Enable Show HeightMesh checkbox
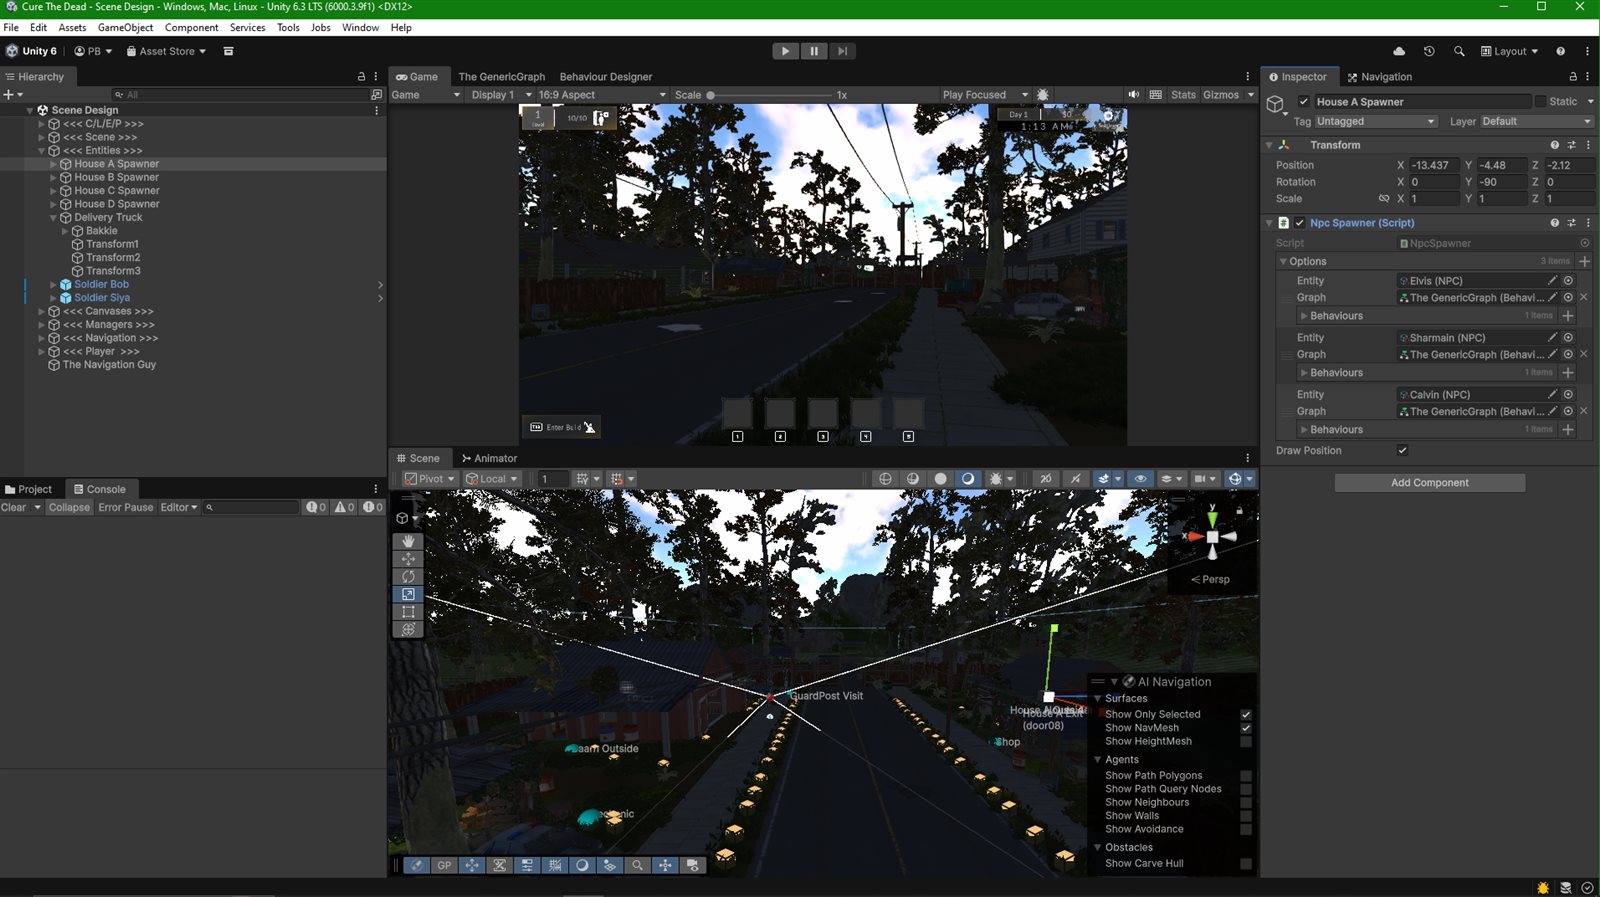 point(1246,742)
